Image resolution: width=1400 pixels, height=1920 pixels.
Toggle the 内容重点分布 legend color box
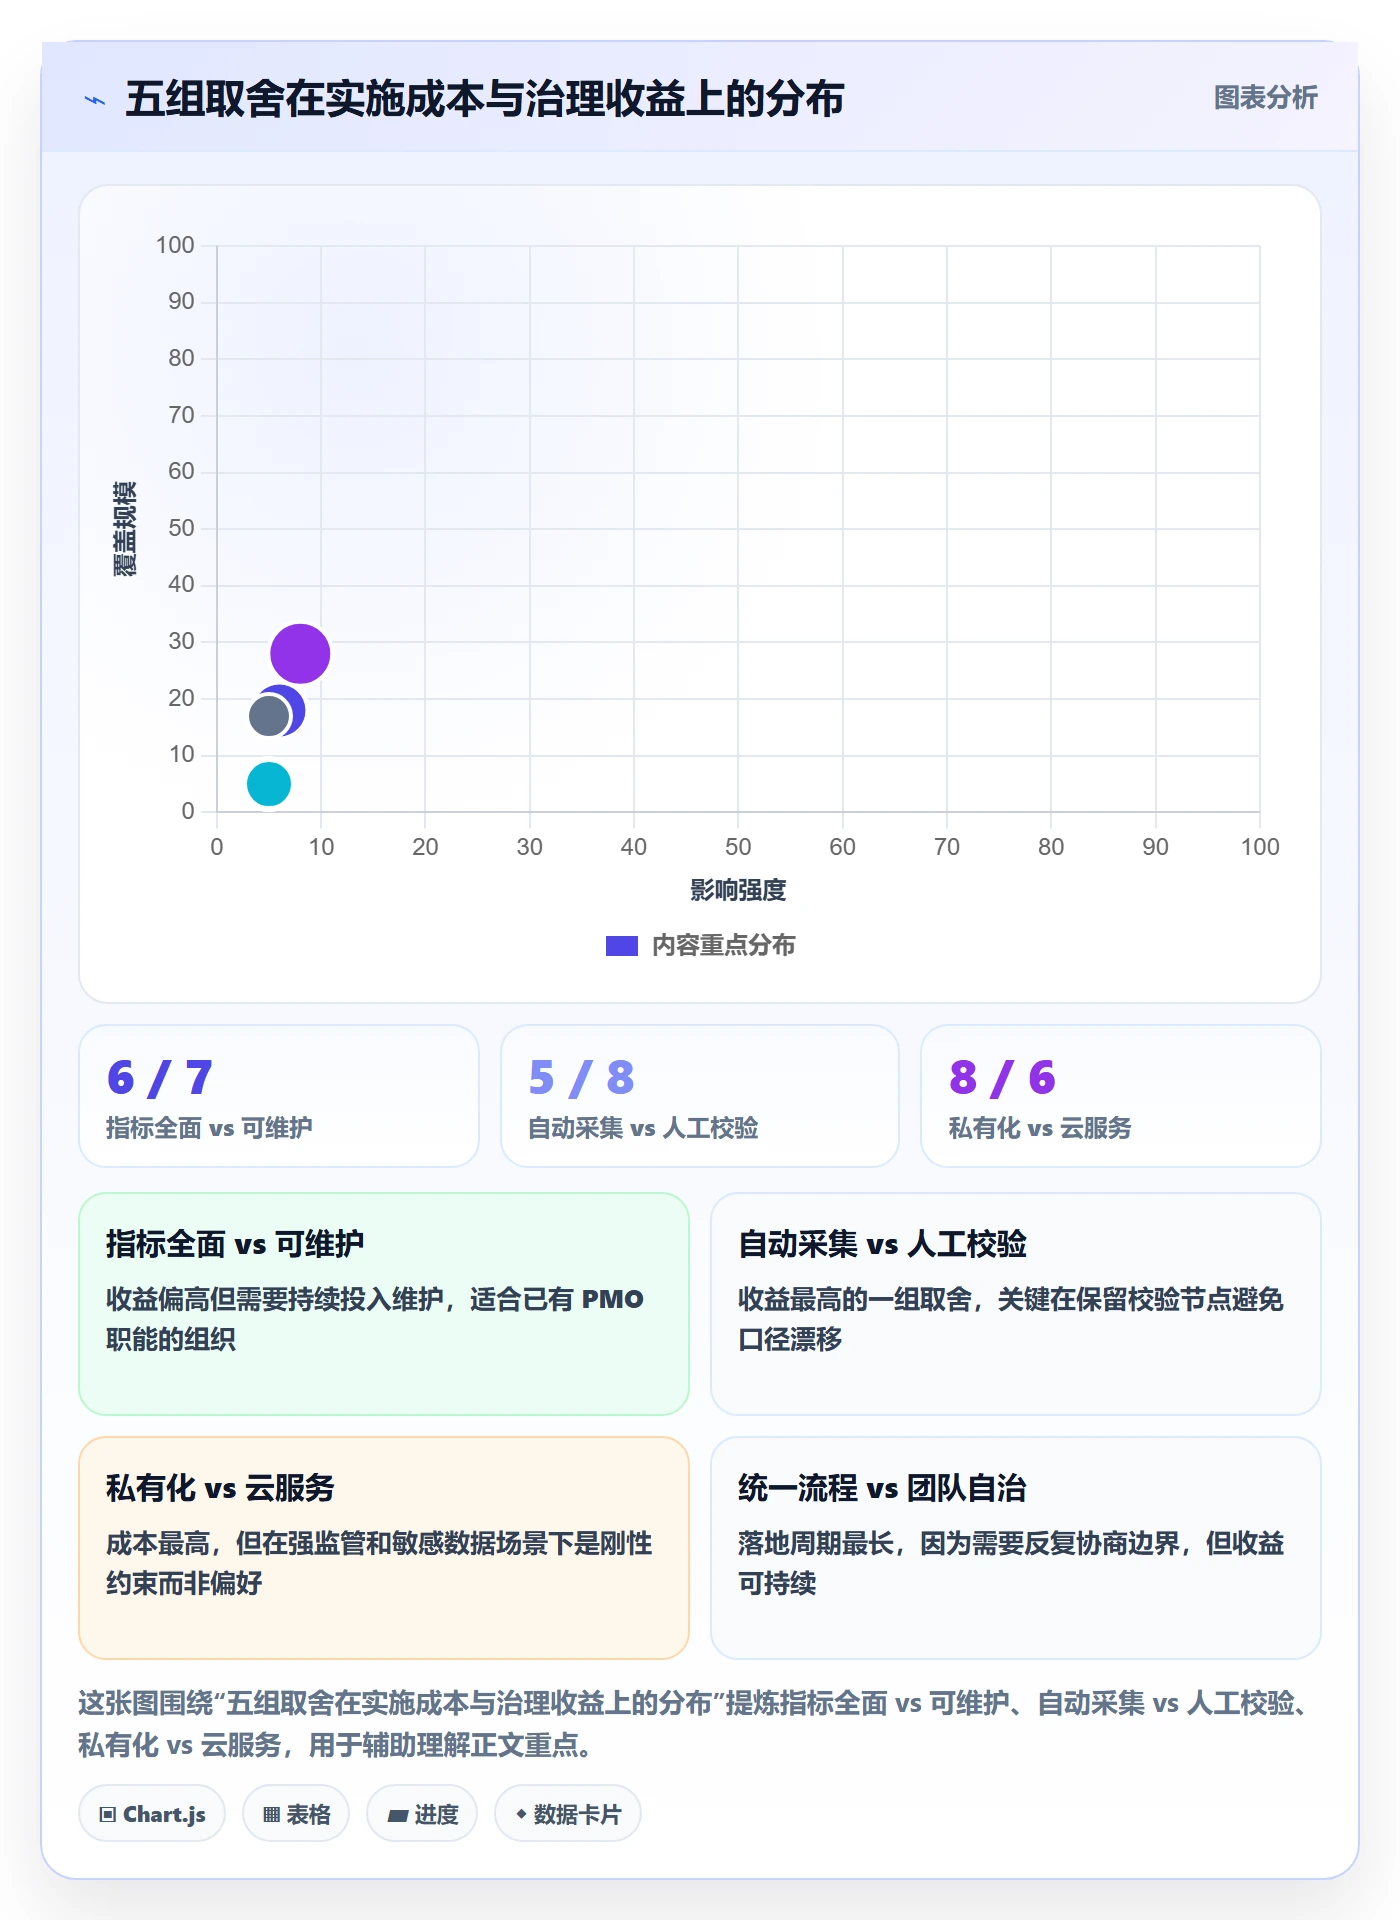click(622, 946)
